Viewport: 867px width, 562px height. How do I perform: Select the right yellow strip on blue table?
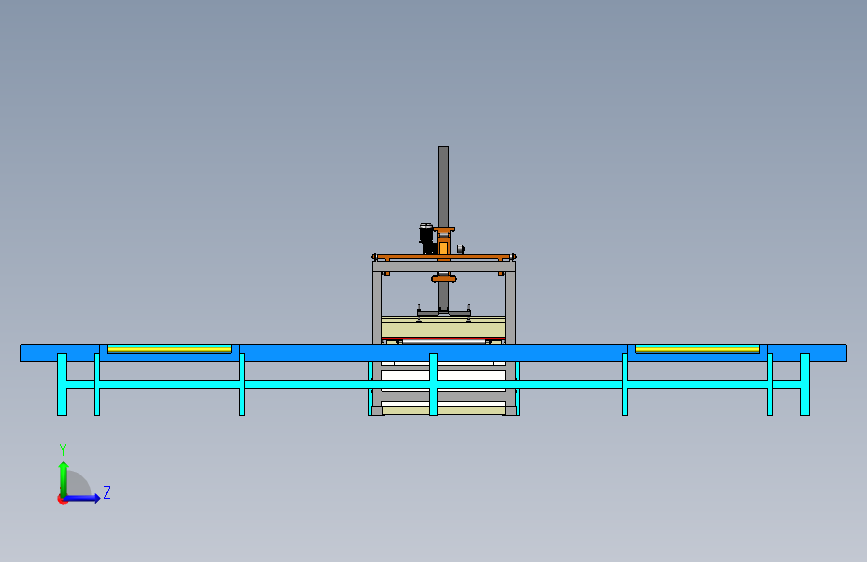(697, 349)
